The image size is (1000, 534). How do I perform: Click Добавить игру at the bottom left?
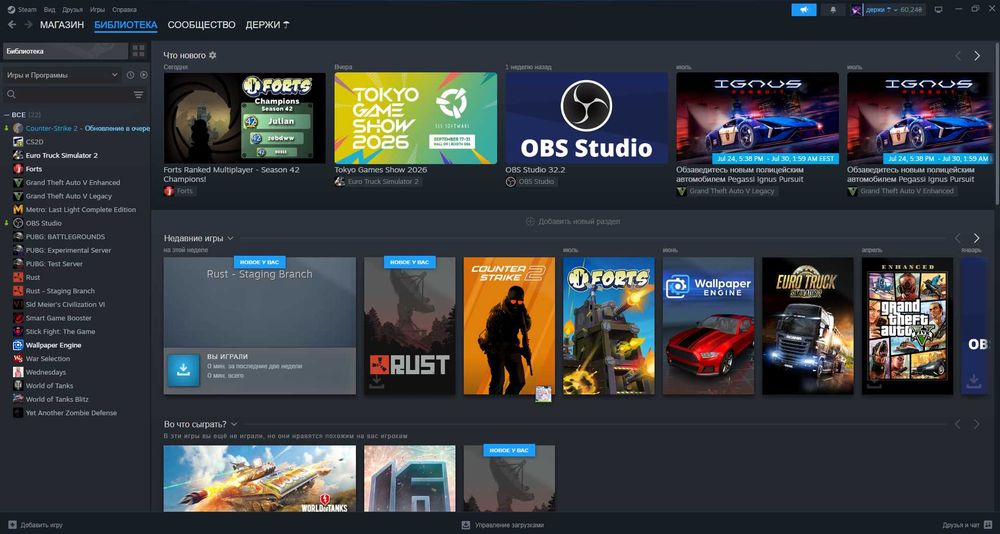(x=36, y=525)
